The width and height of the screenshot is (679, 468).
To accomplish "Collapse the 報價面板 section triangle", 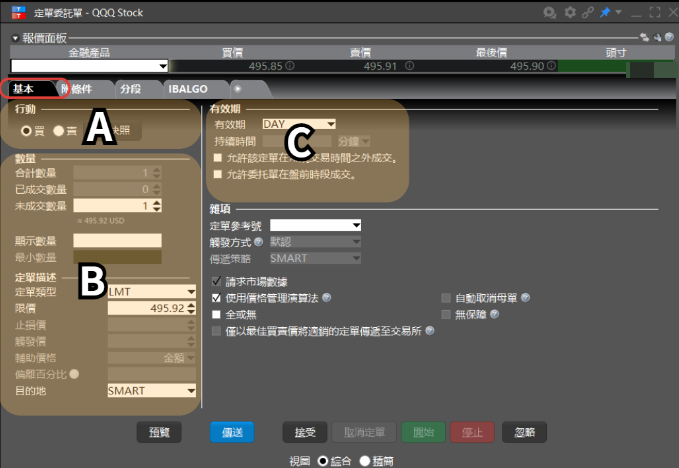I will (15, 39).
